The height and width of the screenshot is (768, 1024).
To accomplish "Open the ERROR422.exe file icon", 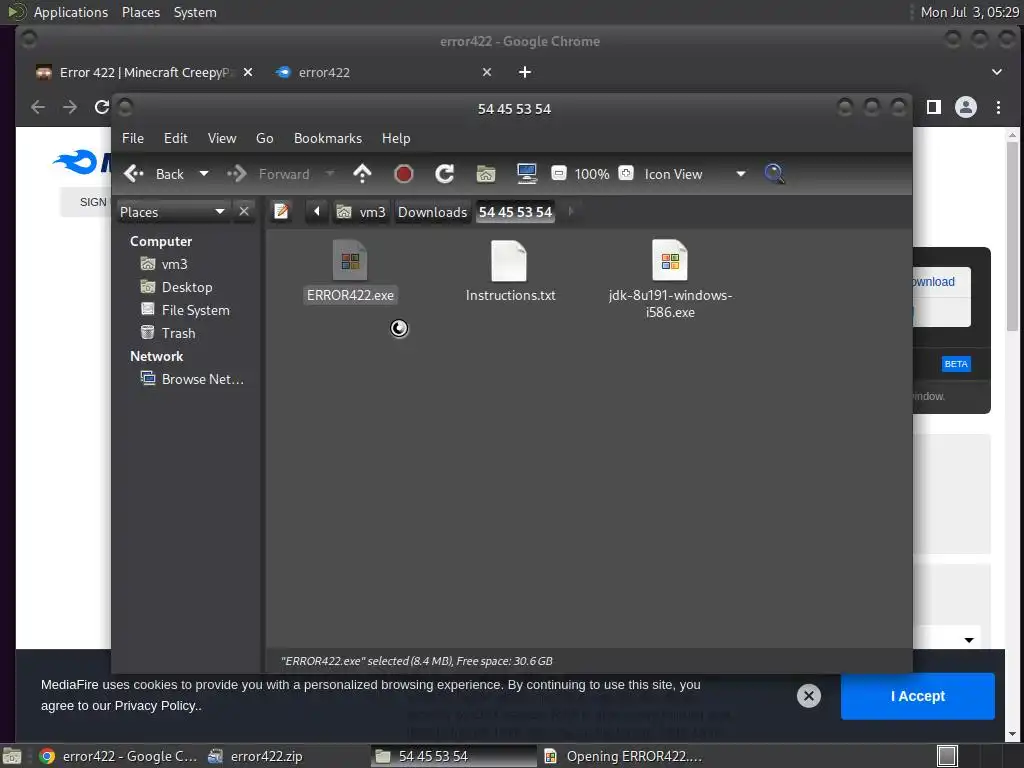I will 350,261.
